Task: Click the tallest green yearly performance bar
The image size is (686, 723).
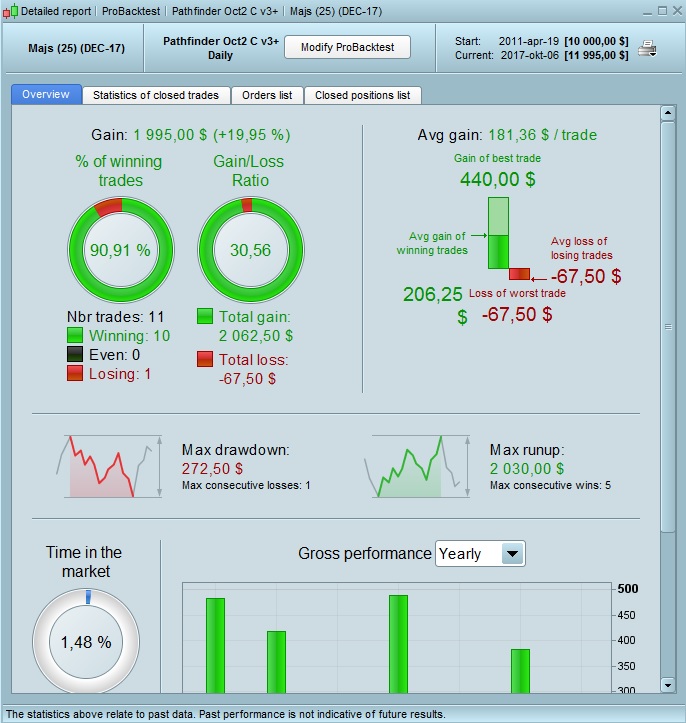Action: [x=398, y=644]
